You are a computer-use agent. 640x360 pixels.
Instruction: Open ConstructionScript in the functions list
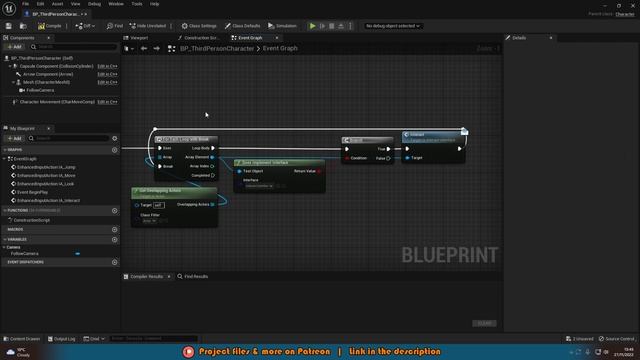point(31,220)
